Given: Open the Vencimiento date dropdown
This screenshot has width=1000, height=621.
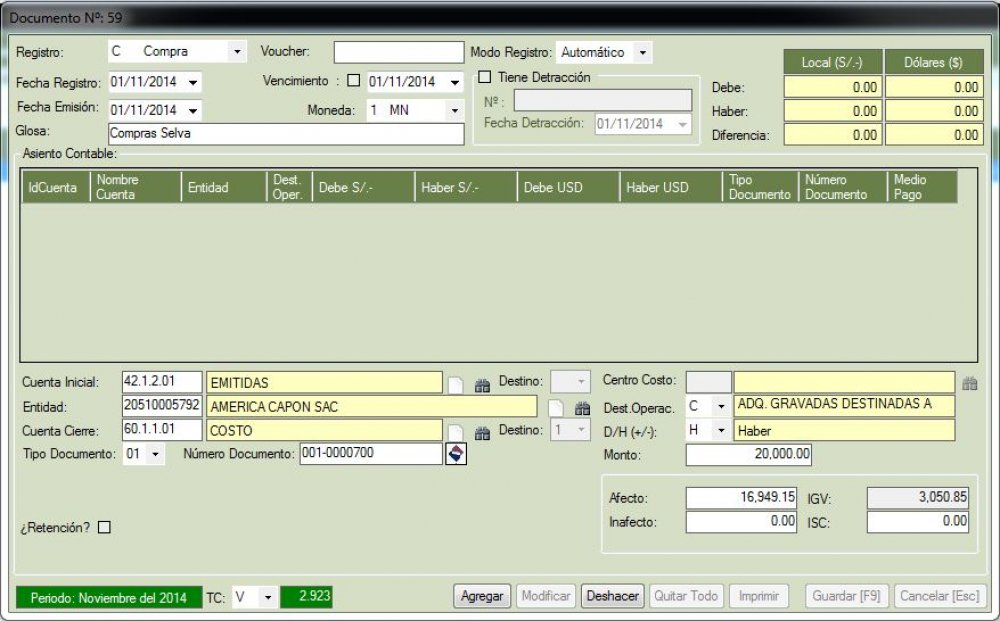Looking at the screenshot, I should coord(455,82).
